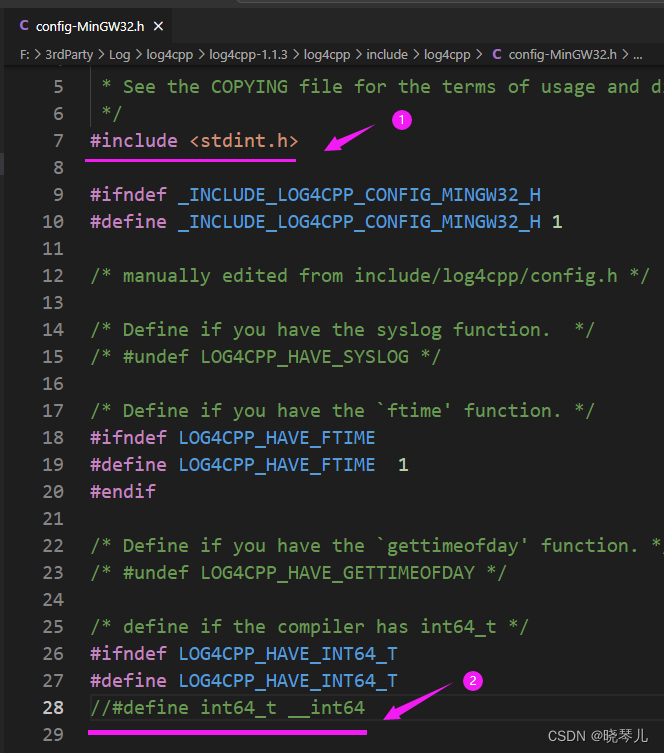Click #ifndef LOG4CPP_HAVE_INT64_T line

[x=243, y=654]
